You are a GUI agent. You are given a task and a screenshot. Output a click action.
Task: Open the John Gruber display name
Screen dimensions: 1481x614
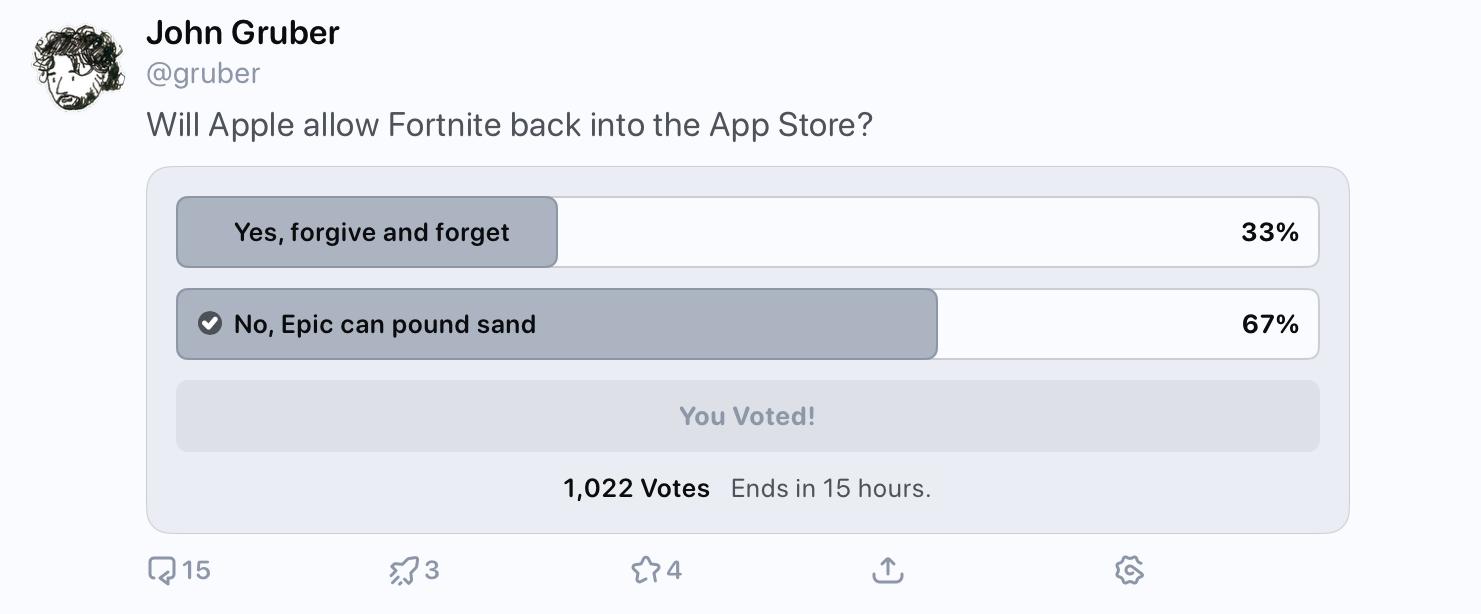(x=243, y=33)
